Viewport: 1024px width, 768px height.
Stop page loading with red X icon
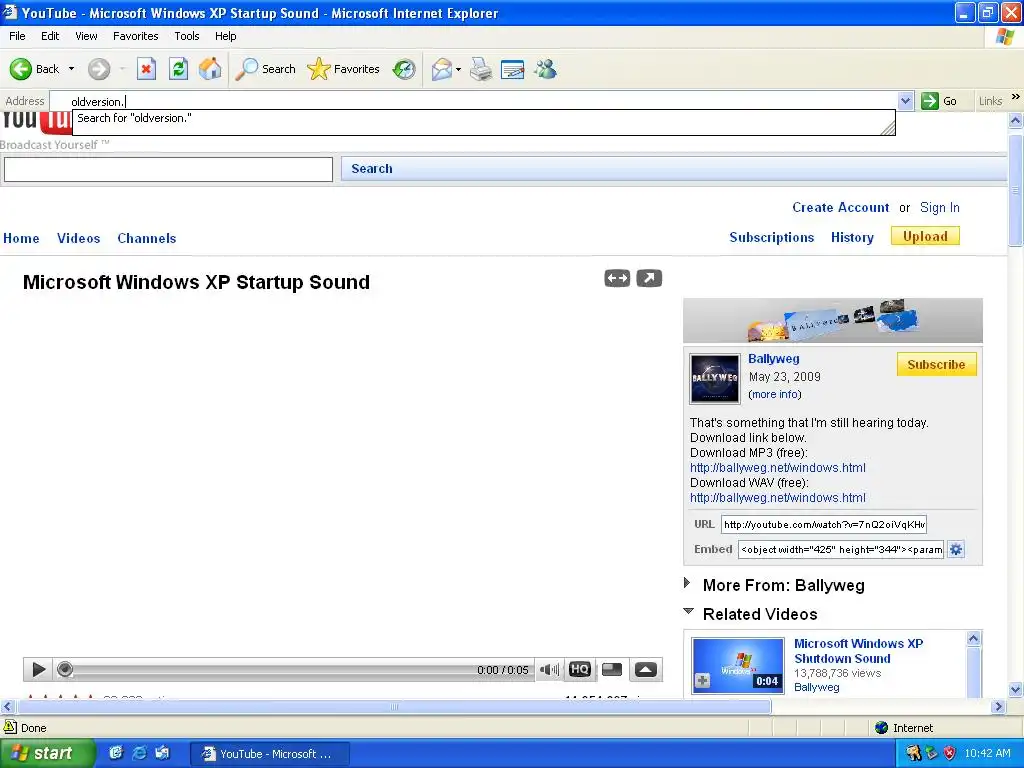point(146,69)
